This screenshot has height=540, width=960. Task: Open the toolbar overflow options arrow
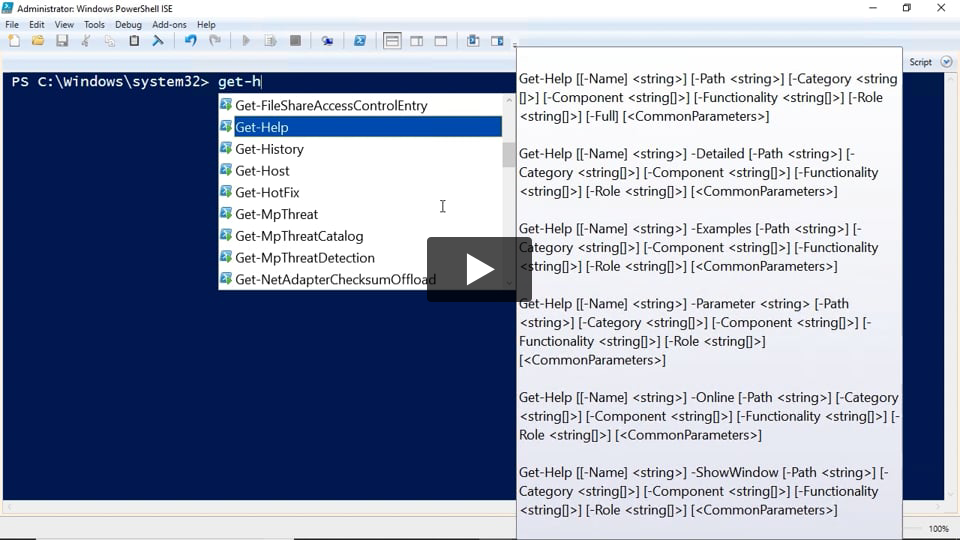tap(515, 44)
